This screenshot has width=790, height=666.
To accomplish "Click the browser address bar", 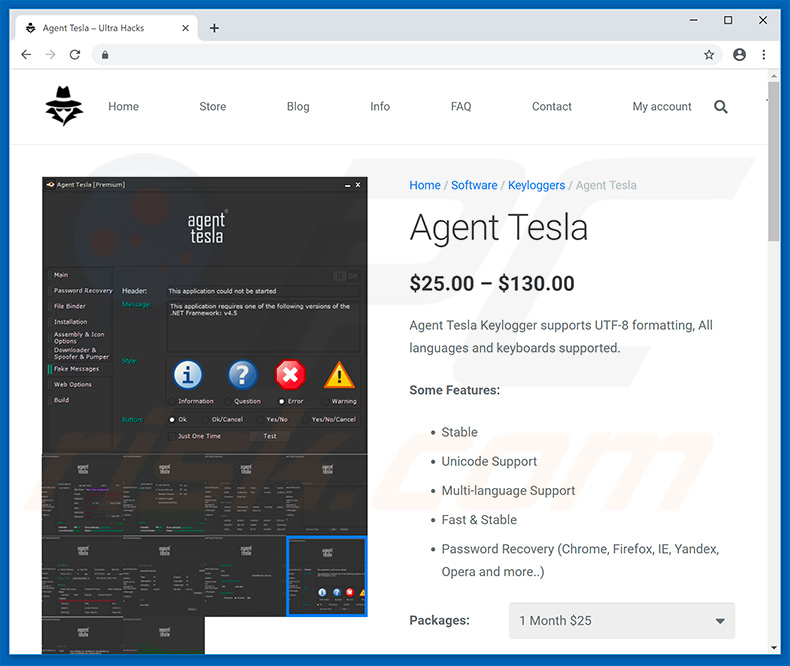I will (400, 55).
